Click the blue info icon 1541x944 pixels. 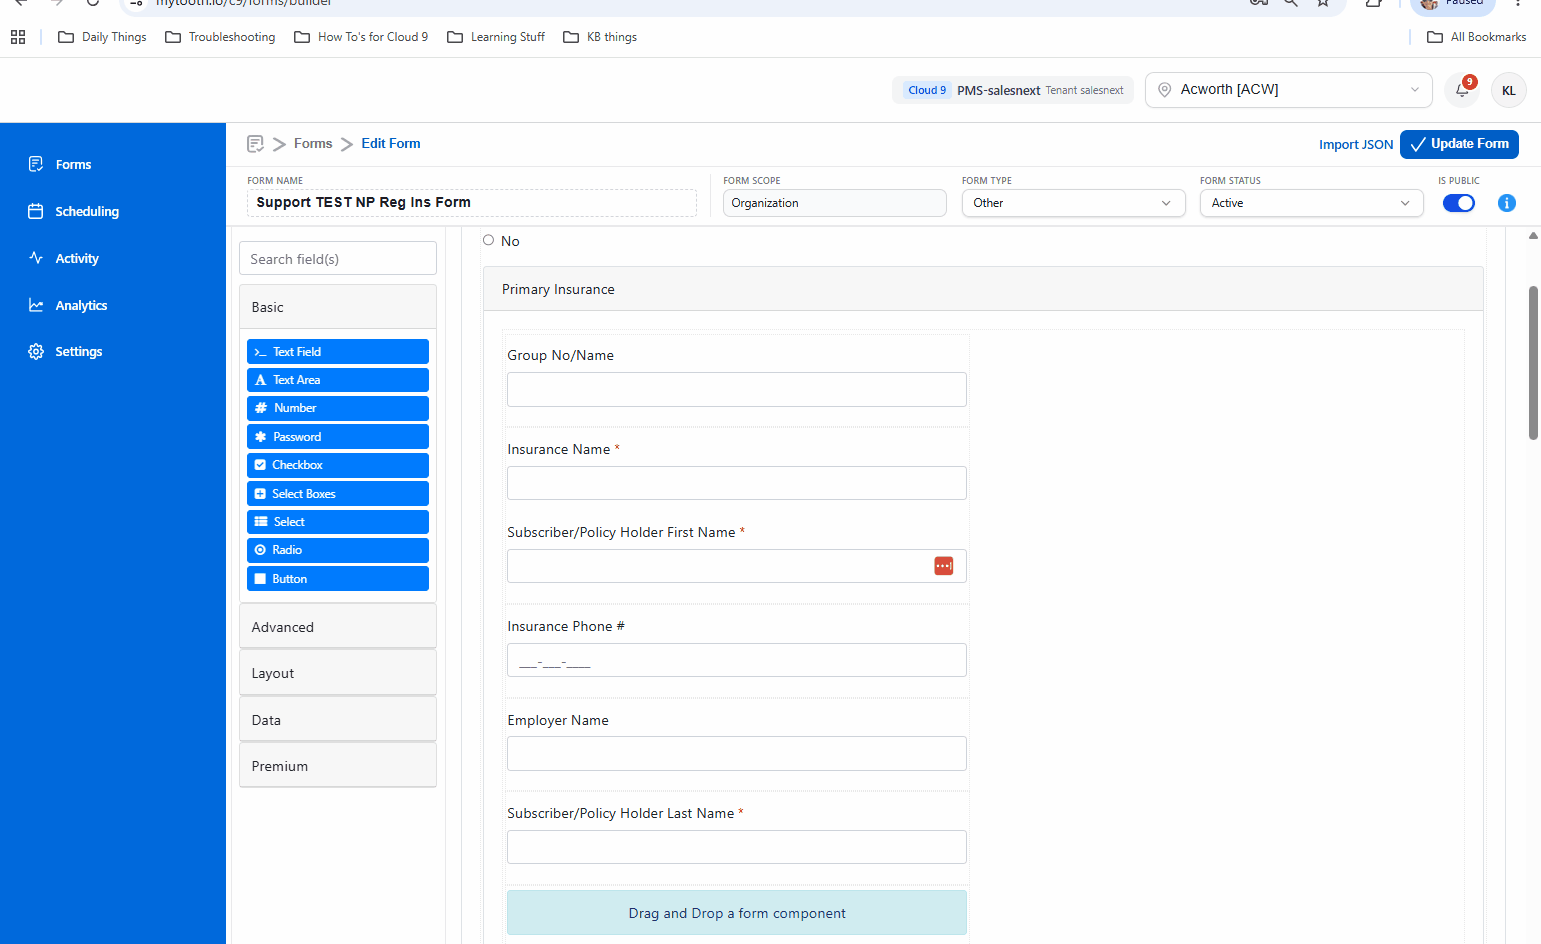click(1507, 203)
